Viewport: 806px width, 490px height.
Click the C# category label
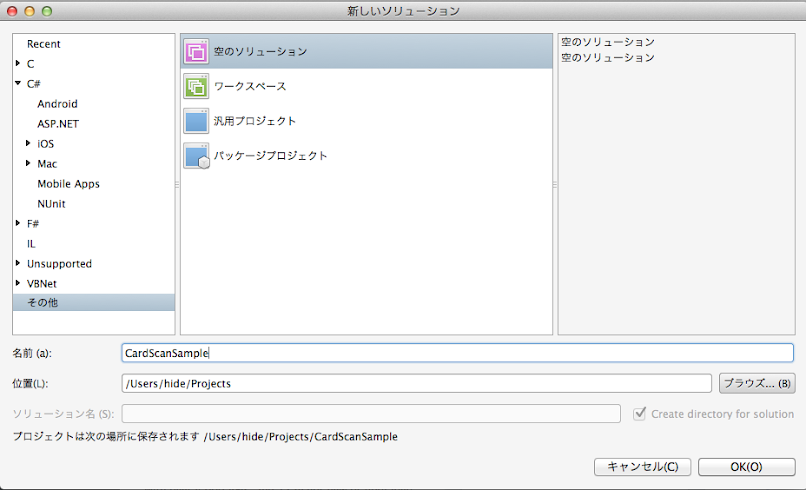(x=33, y=84)
